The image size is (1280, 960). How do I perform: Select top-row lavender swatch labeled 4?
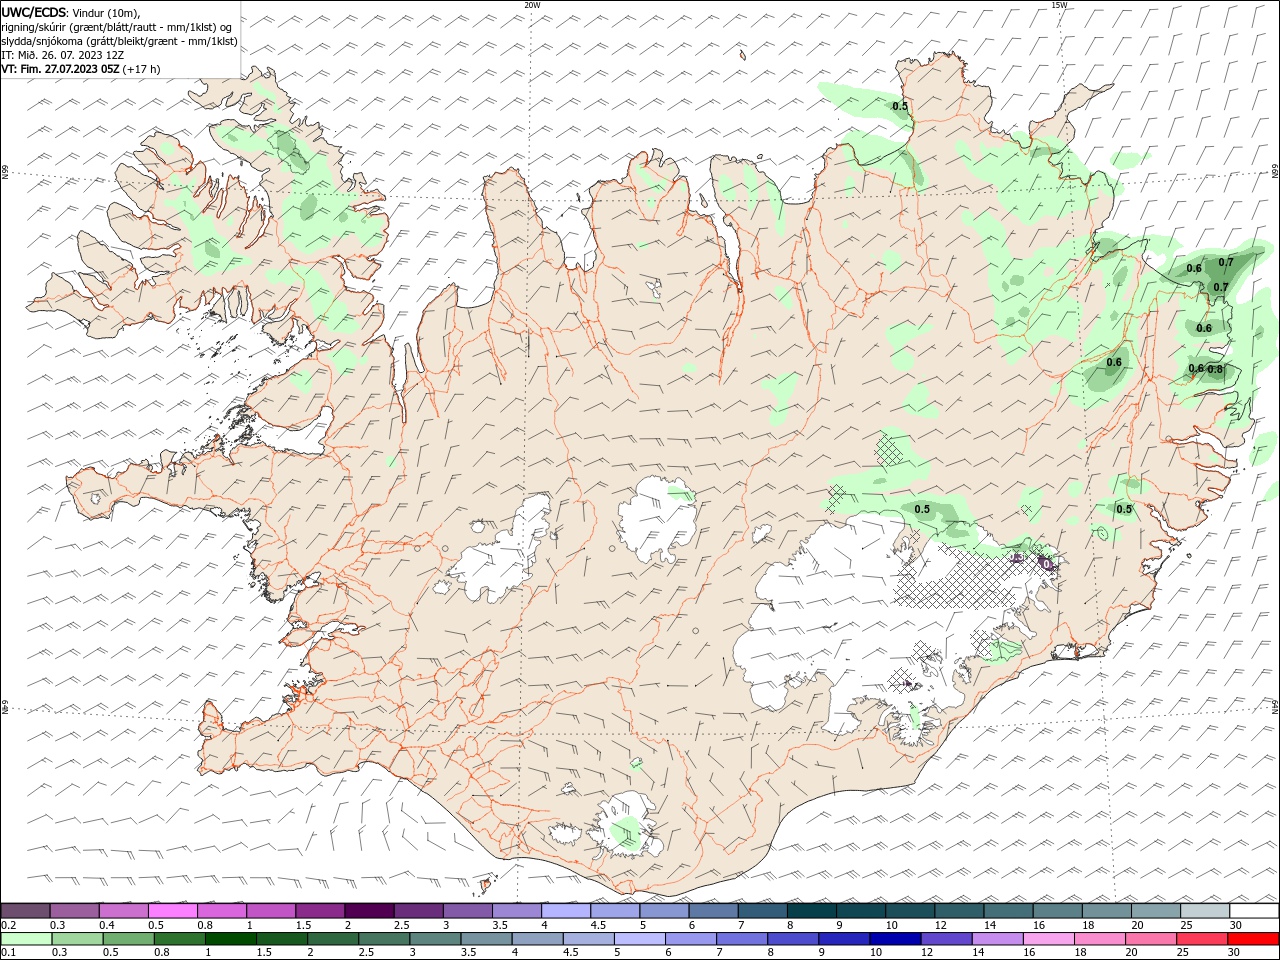point(565,911)
